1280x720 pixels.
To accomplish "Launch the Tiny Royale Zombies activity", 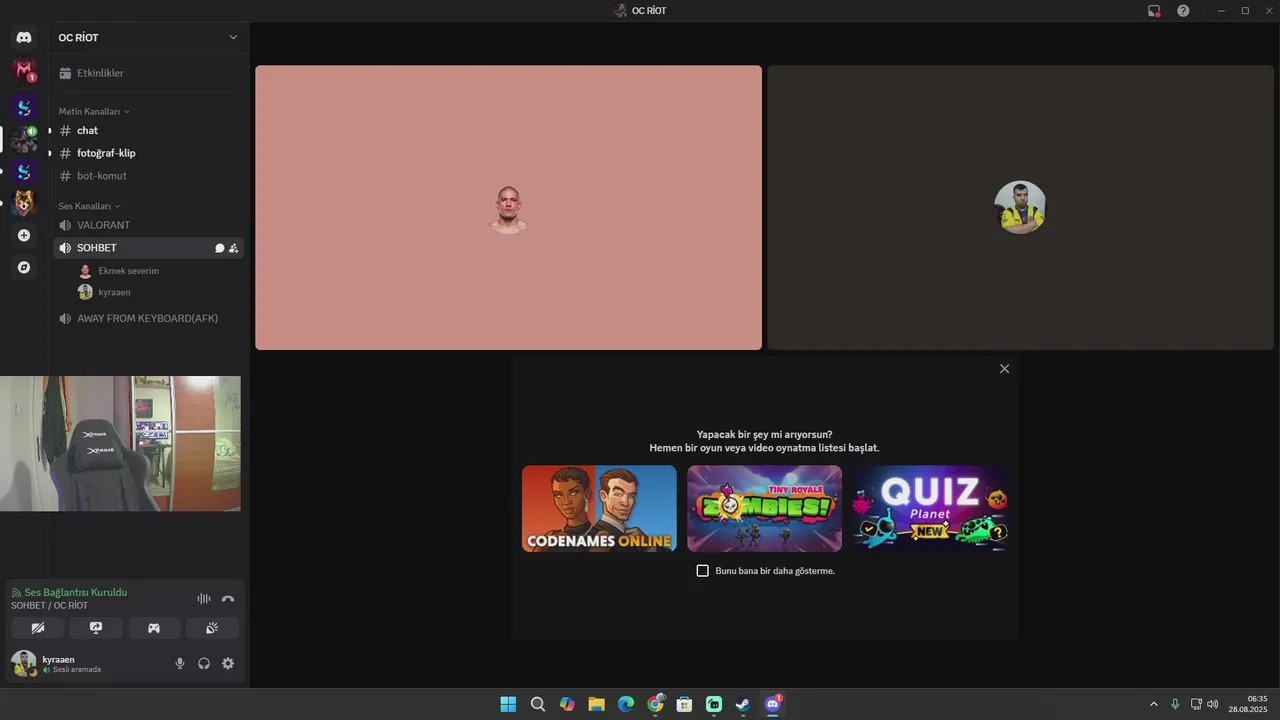I will pos(764,509).
